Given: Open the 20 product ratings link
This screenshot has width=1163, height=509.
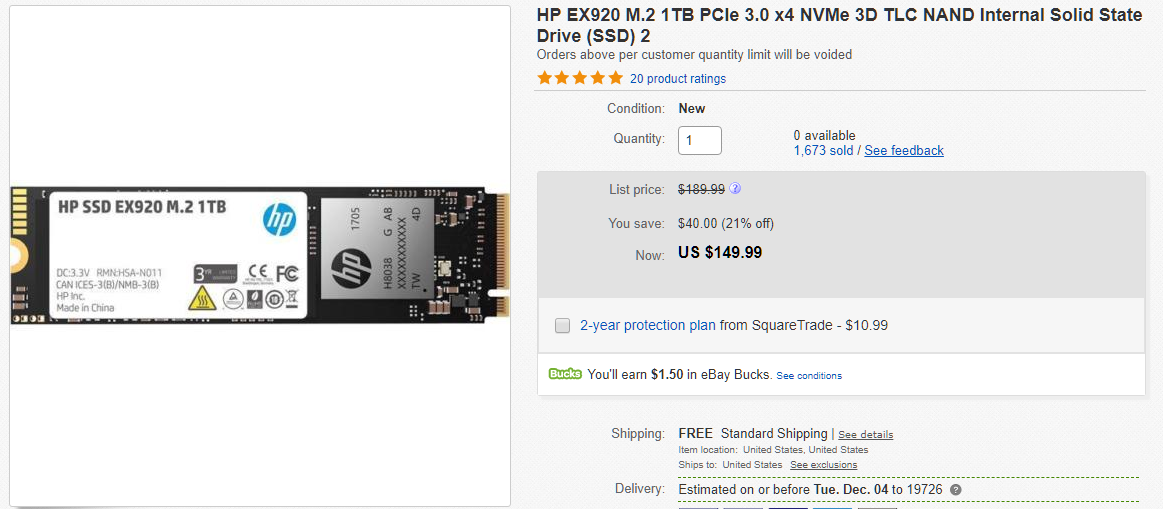Looking at the screenshot, I should click(x=678, y=79).
